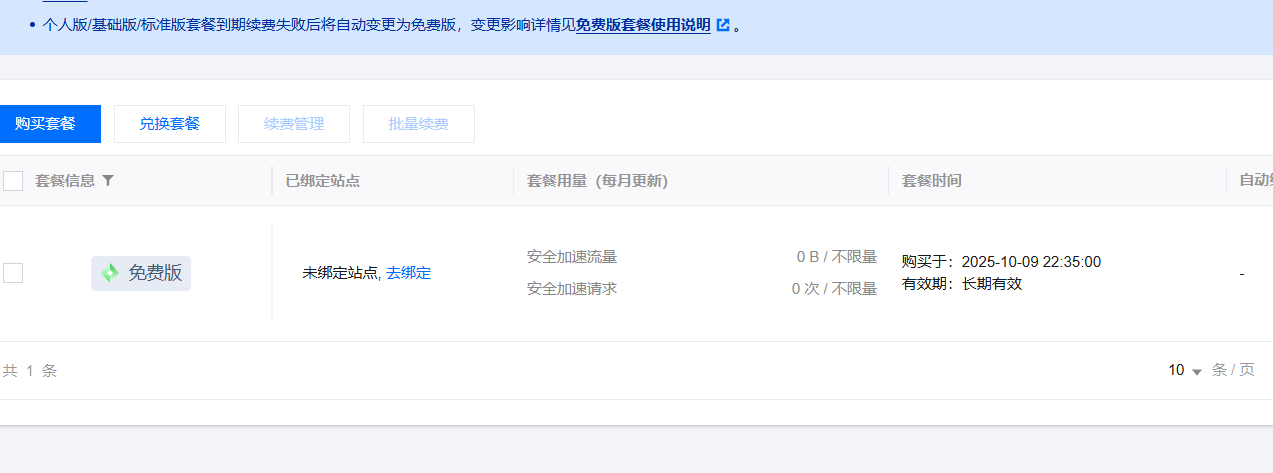1273x473 pixels.
Task: Click the 免费版 plan name label
Action: (155, 273)
